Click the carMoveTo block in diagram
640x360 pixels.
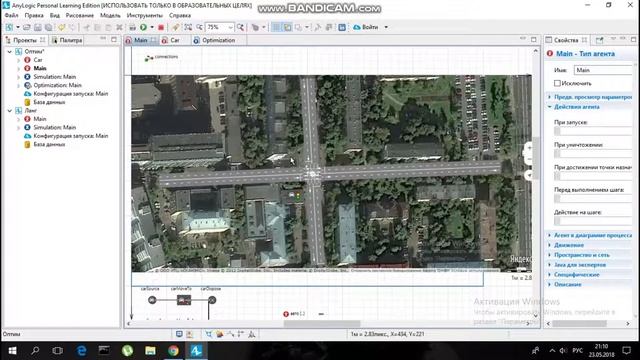(x=184, y=300)
